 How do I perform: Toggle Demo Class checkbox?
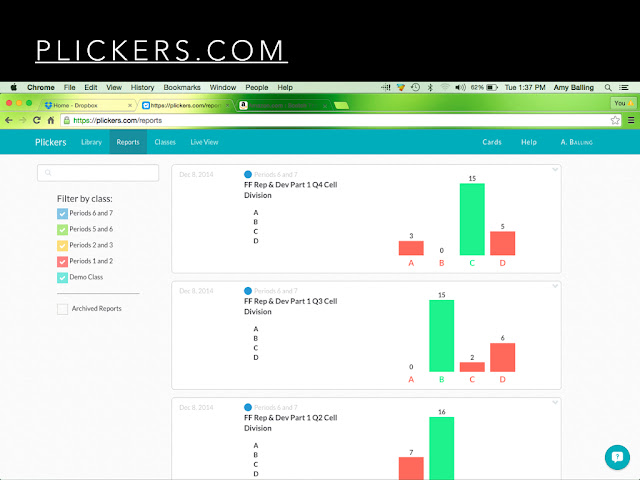(62, 277)
